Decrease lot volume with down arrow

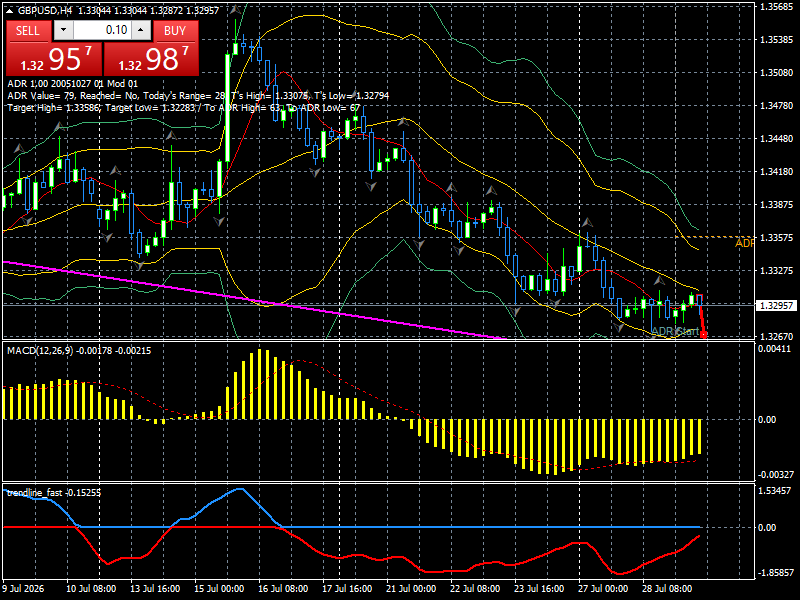click(x=63, y=30)
